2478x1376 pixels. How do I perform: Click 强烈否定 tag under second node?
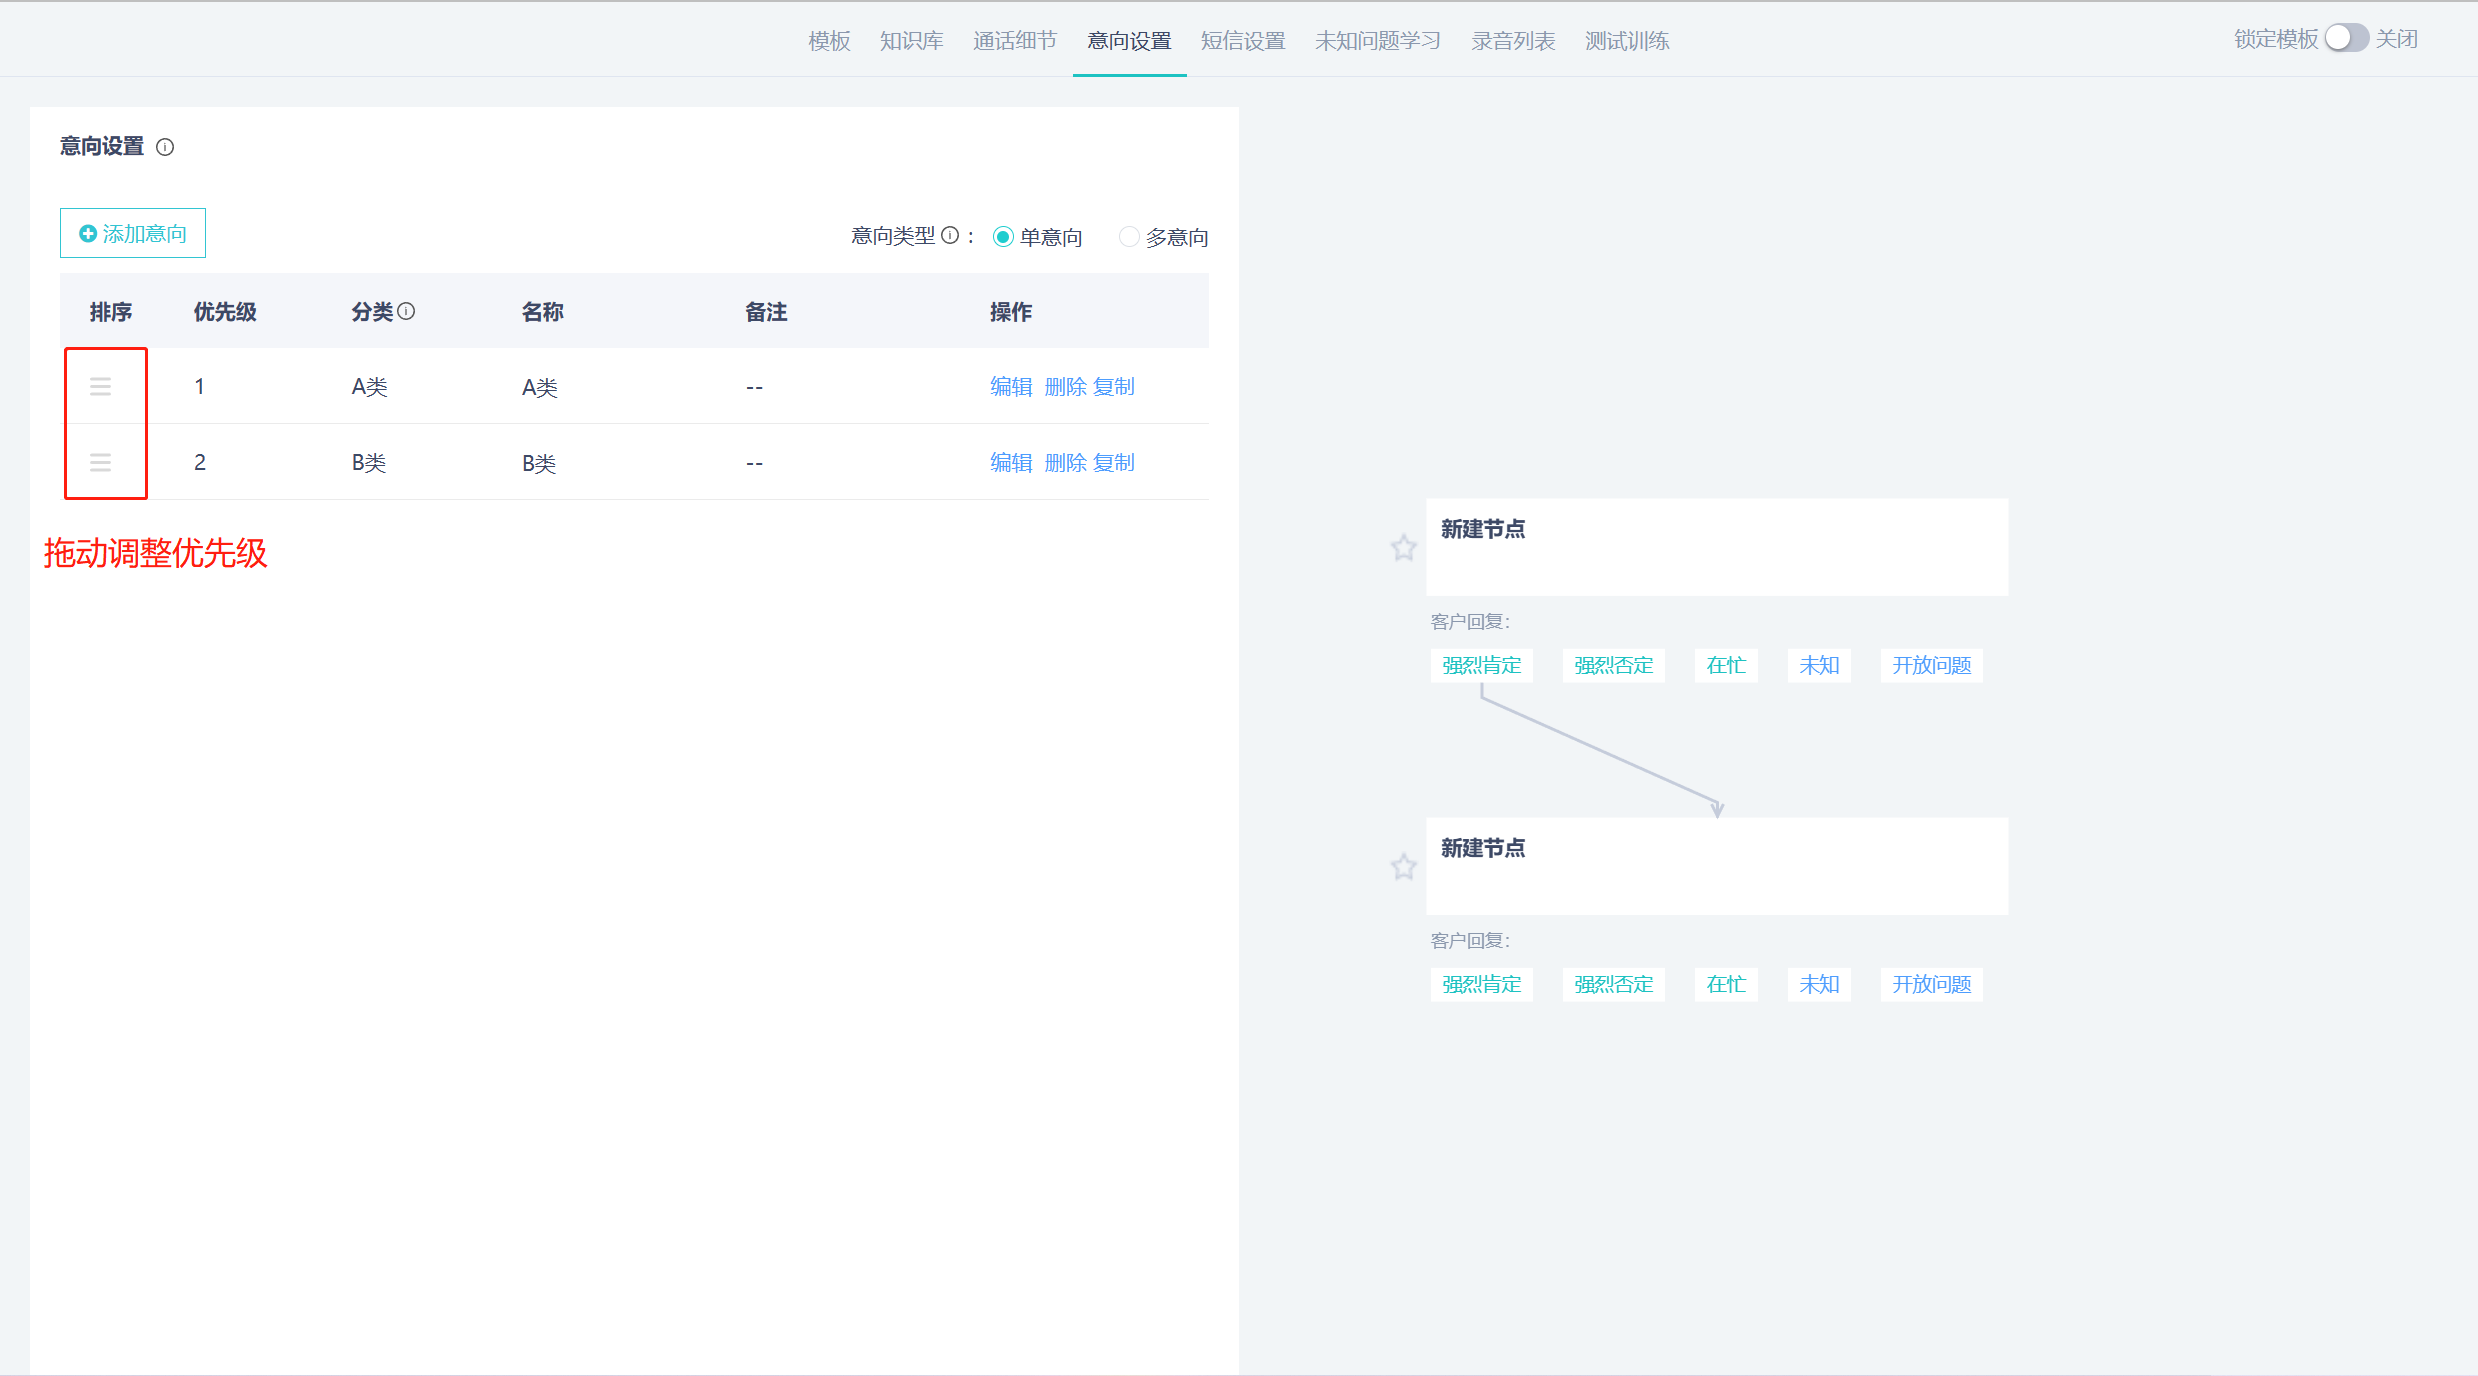tap(1613, 984)
